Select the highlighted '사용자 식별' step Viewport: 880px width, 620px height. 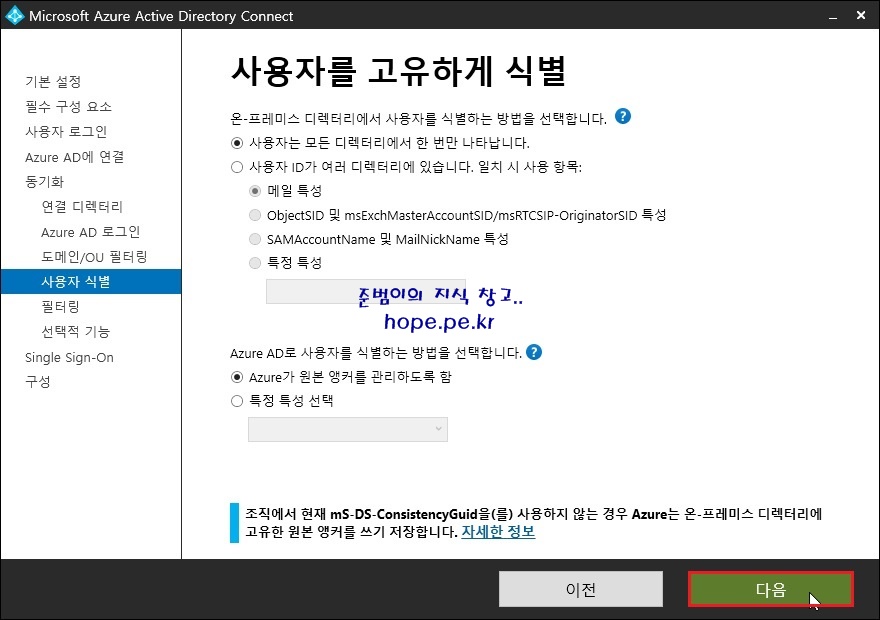point(91,282)
